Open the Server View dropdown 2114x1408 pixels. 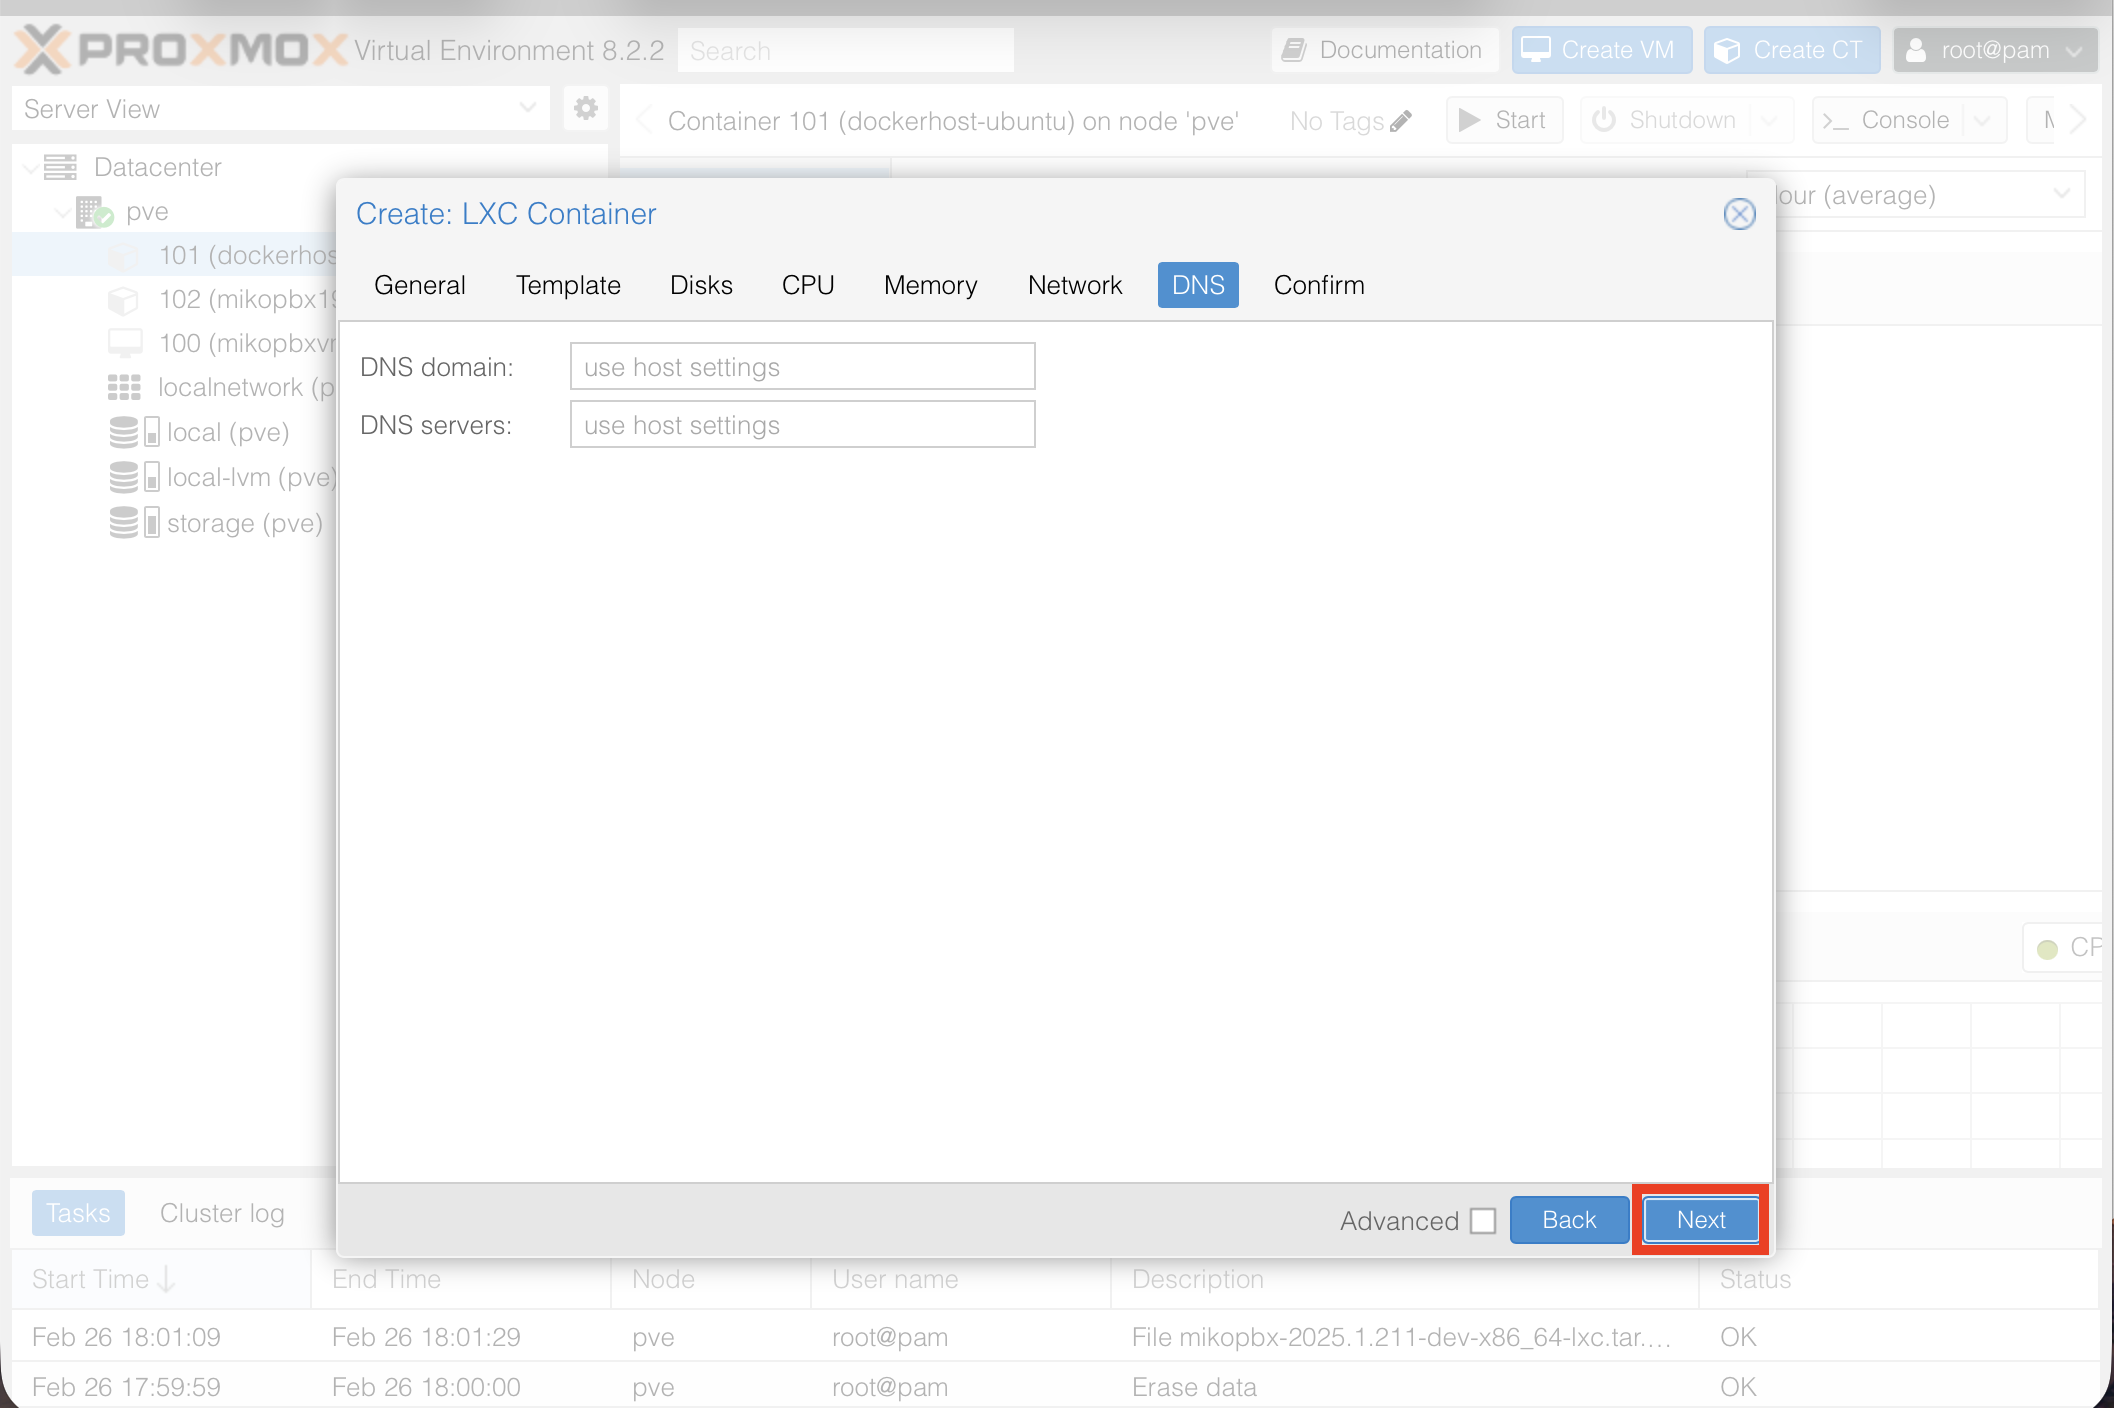coord(527,108)
